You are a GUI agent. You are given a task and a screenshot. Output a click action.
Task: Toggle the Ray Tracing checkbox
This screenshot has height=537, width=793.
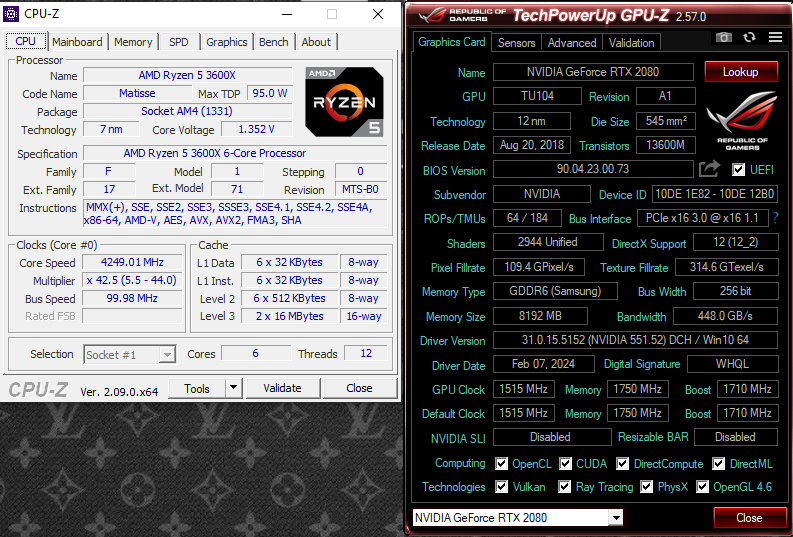(564, 486)
